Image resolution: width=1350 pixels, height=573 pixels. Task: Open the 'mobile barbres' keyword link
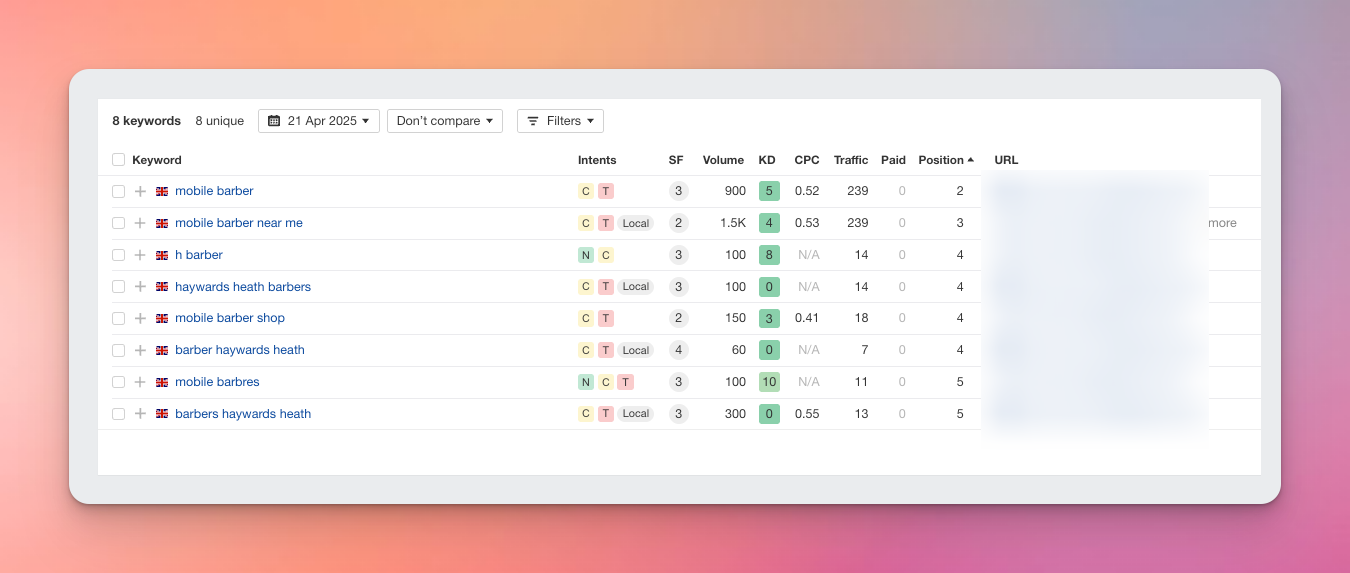[217, 382]
